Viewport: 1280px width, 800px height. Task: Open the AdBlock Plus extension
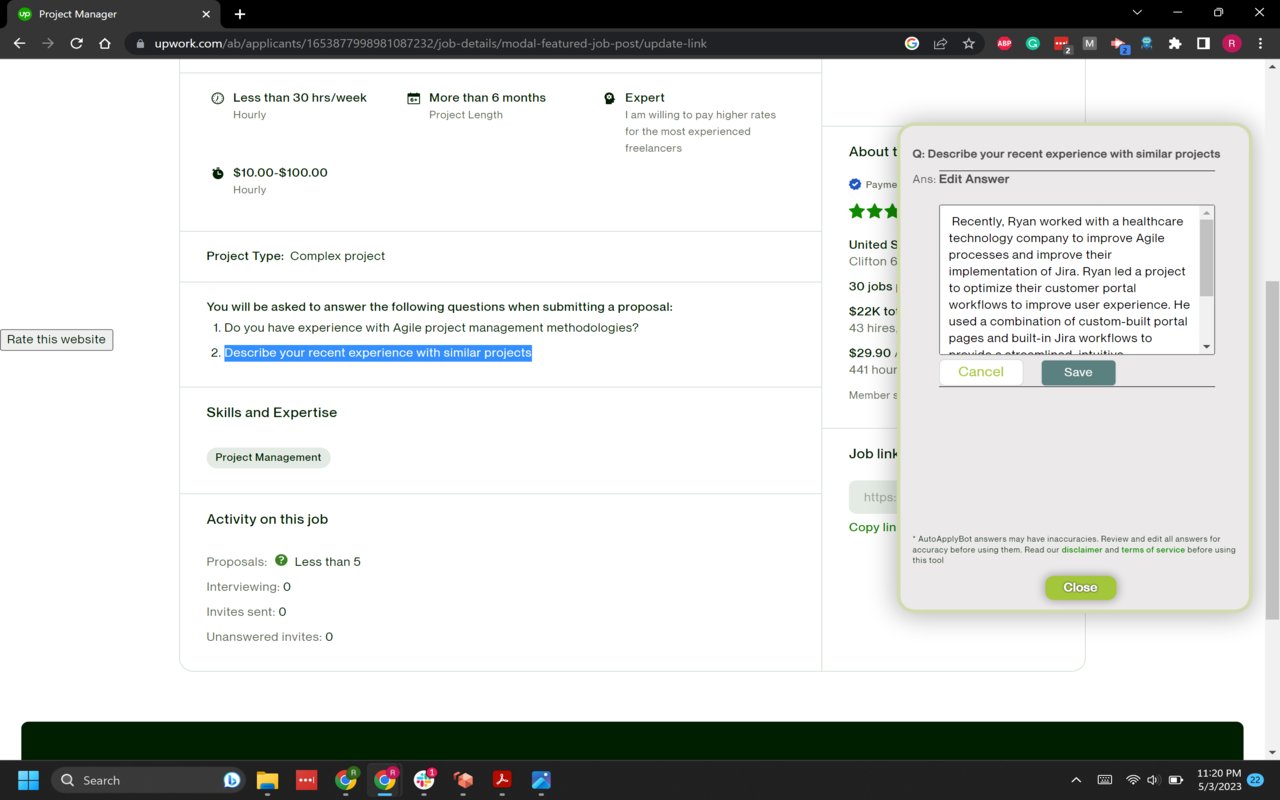click(1004, 43)
